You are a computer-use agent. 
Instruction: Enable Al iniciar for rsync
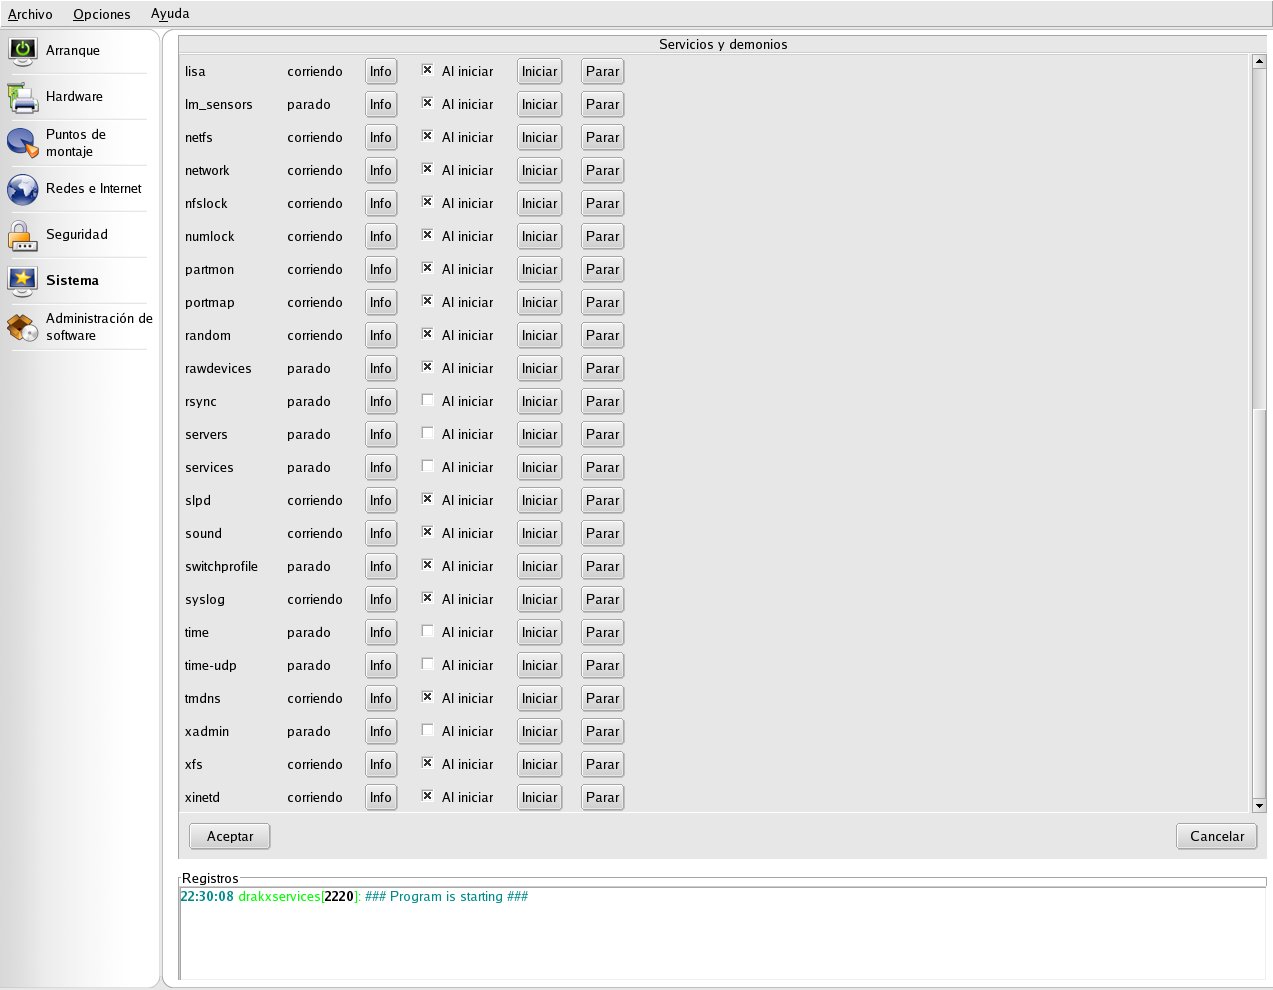click(427, 400)
